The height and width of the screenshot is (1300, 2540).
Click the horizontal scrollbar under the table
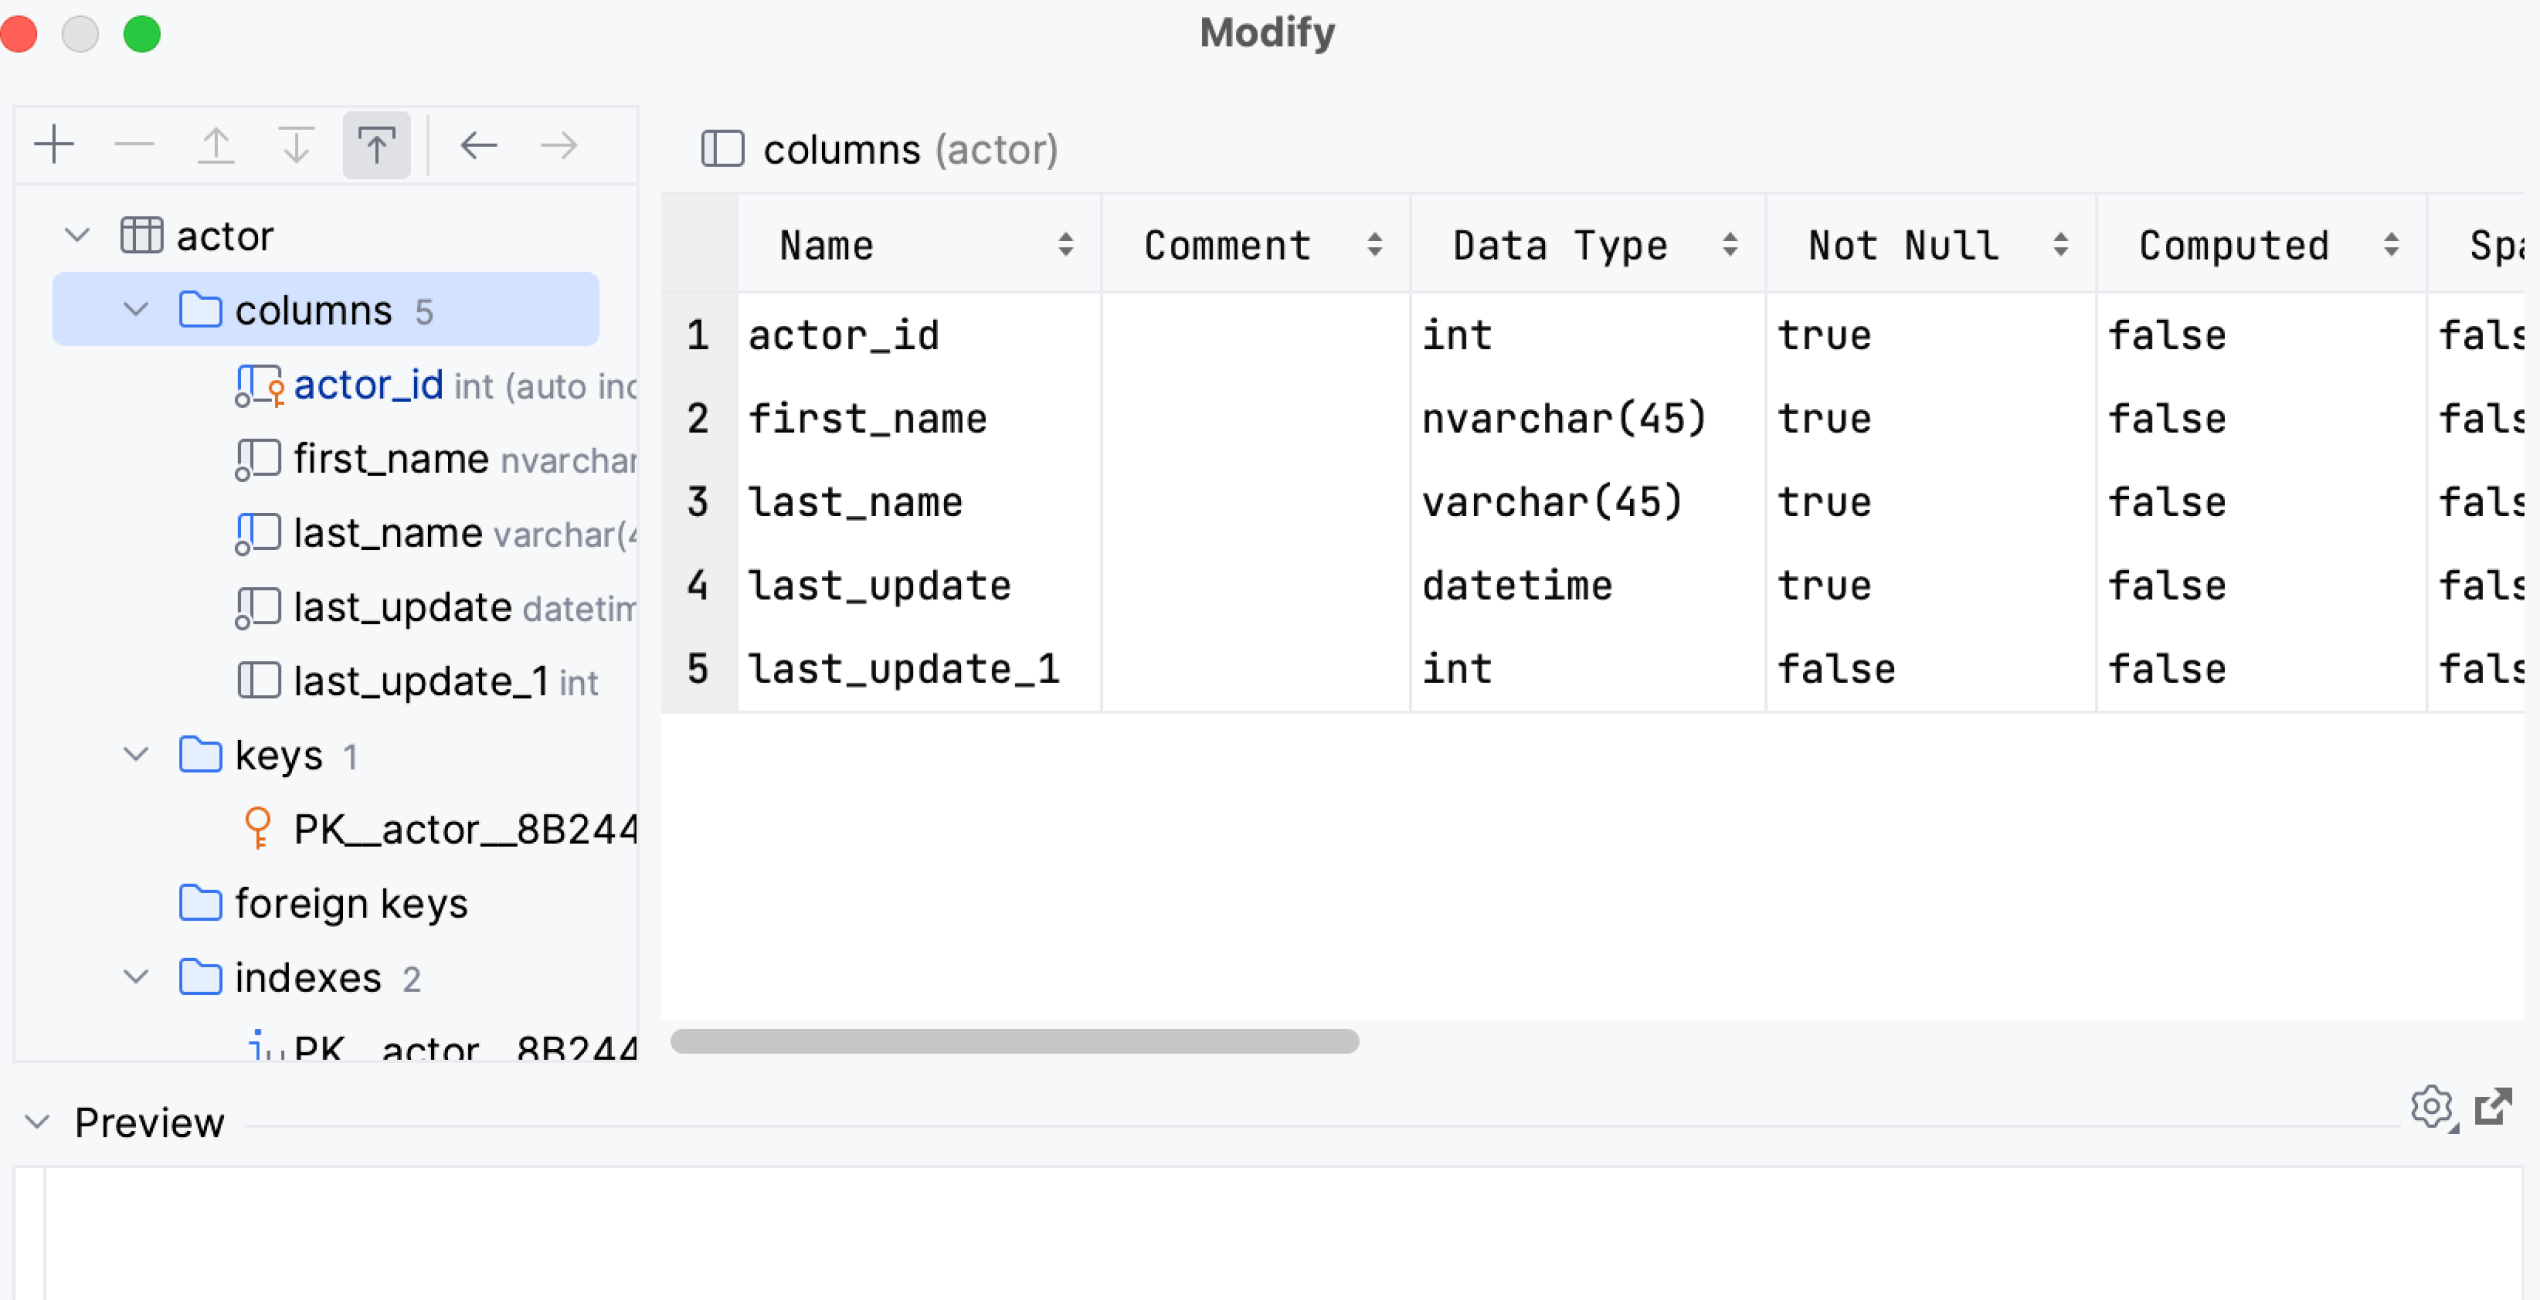1014,1041
